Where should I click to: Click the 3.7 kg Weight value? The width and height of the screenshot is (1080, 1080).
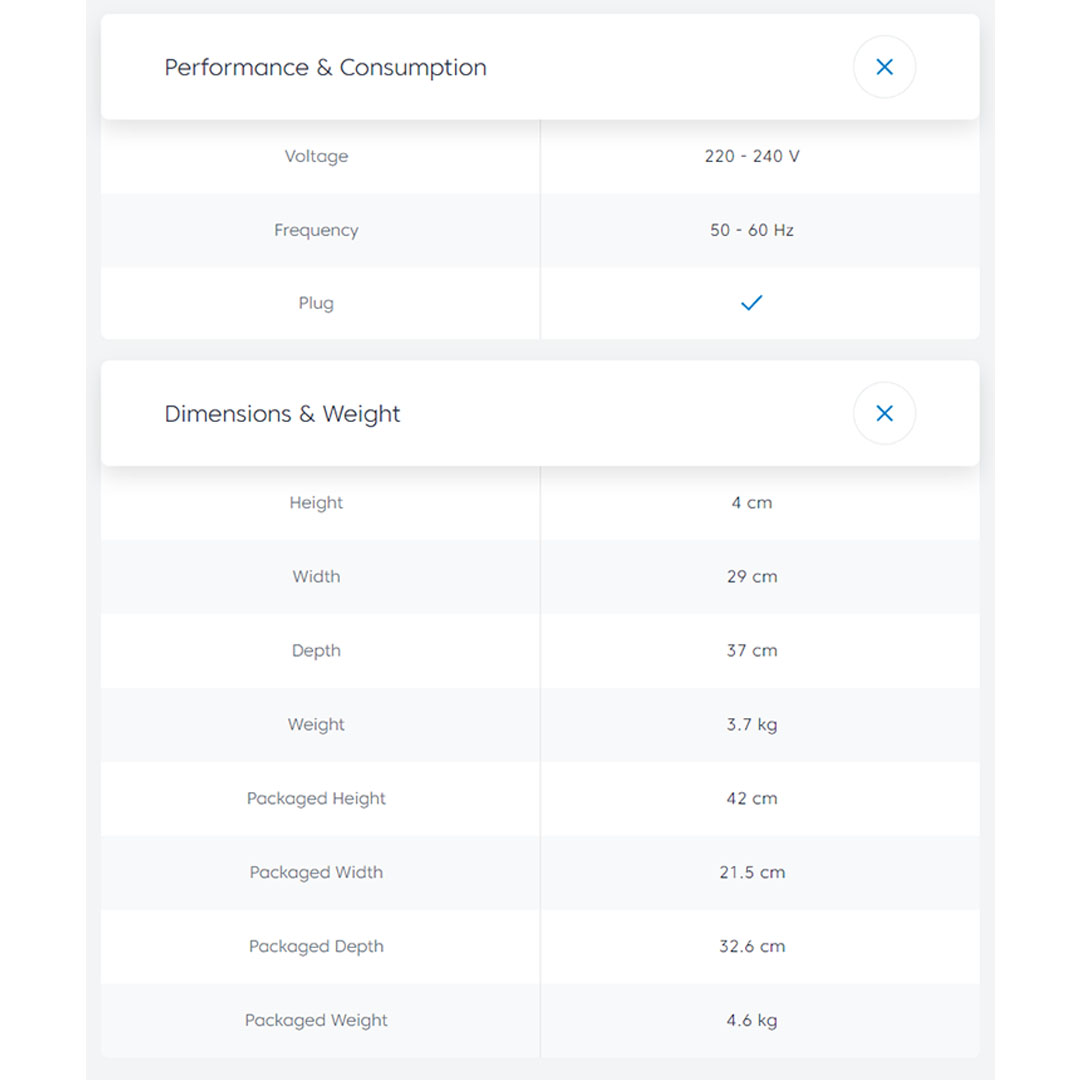[751, 725]
